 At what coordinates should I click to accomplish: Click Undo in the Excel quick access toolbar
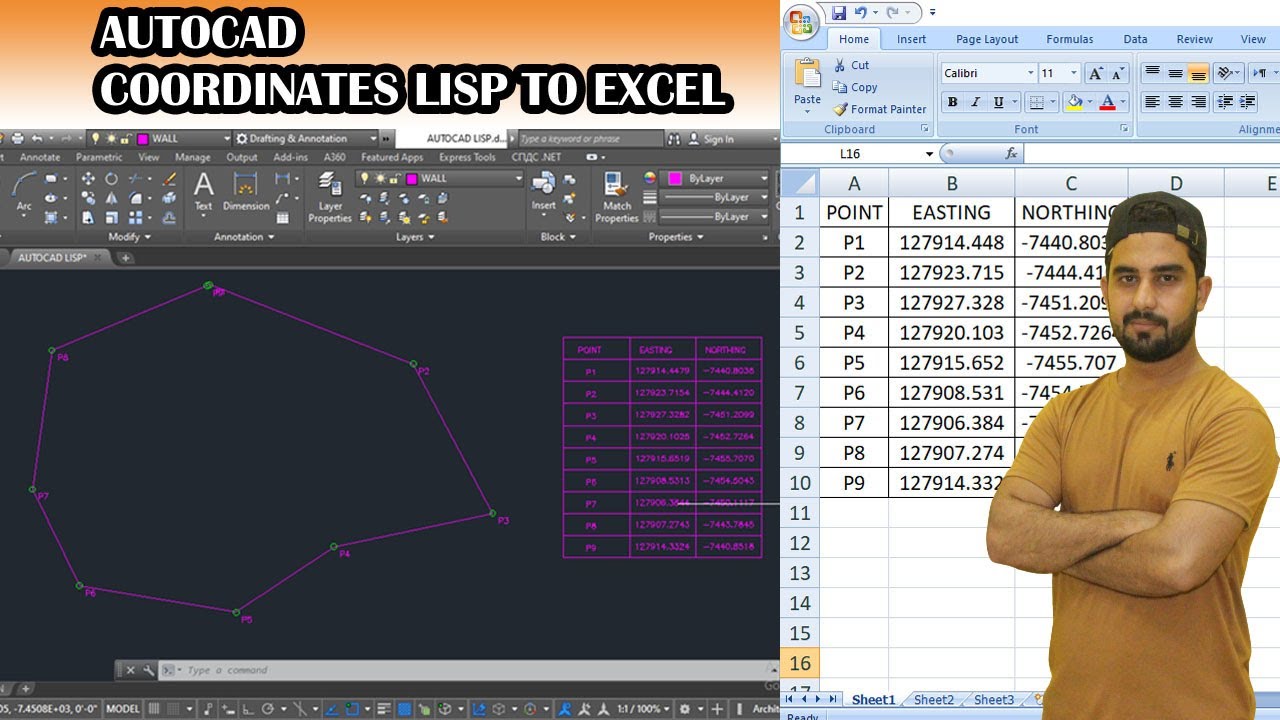[x=860, y=13]
